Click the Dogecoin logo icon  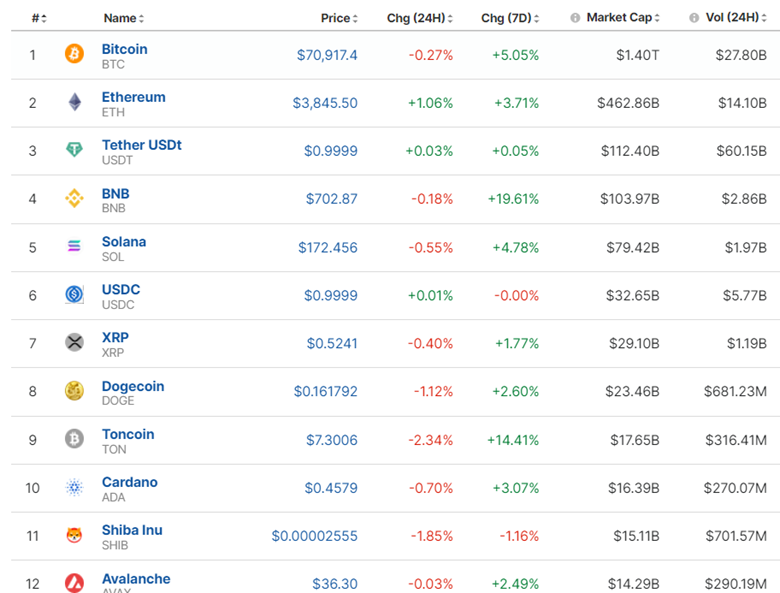[x=74, y=391]
